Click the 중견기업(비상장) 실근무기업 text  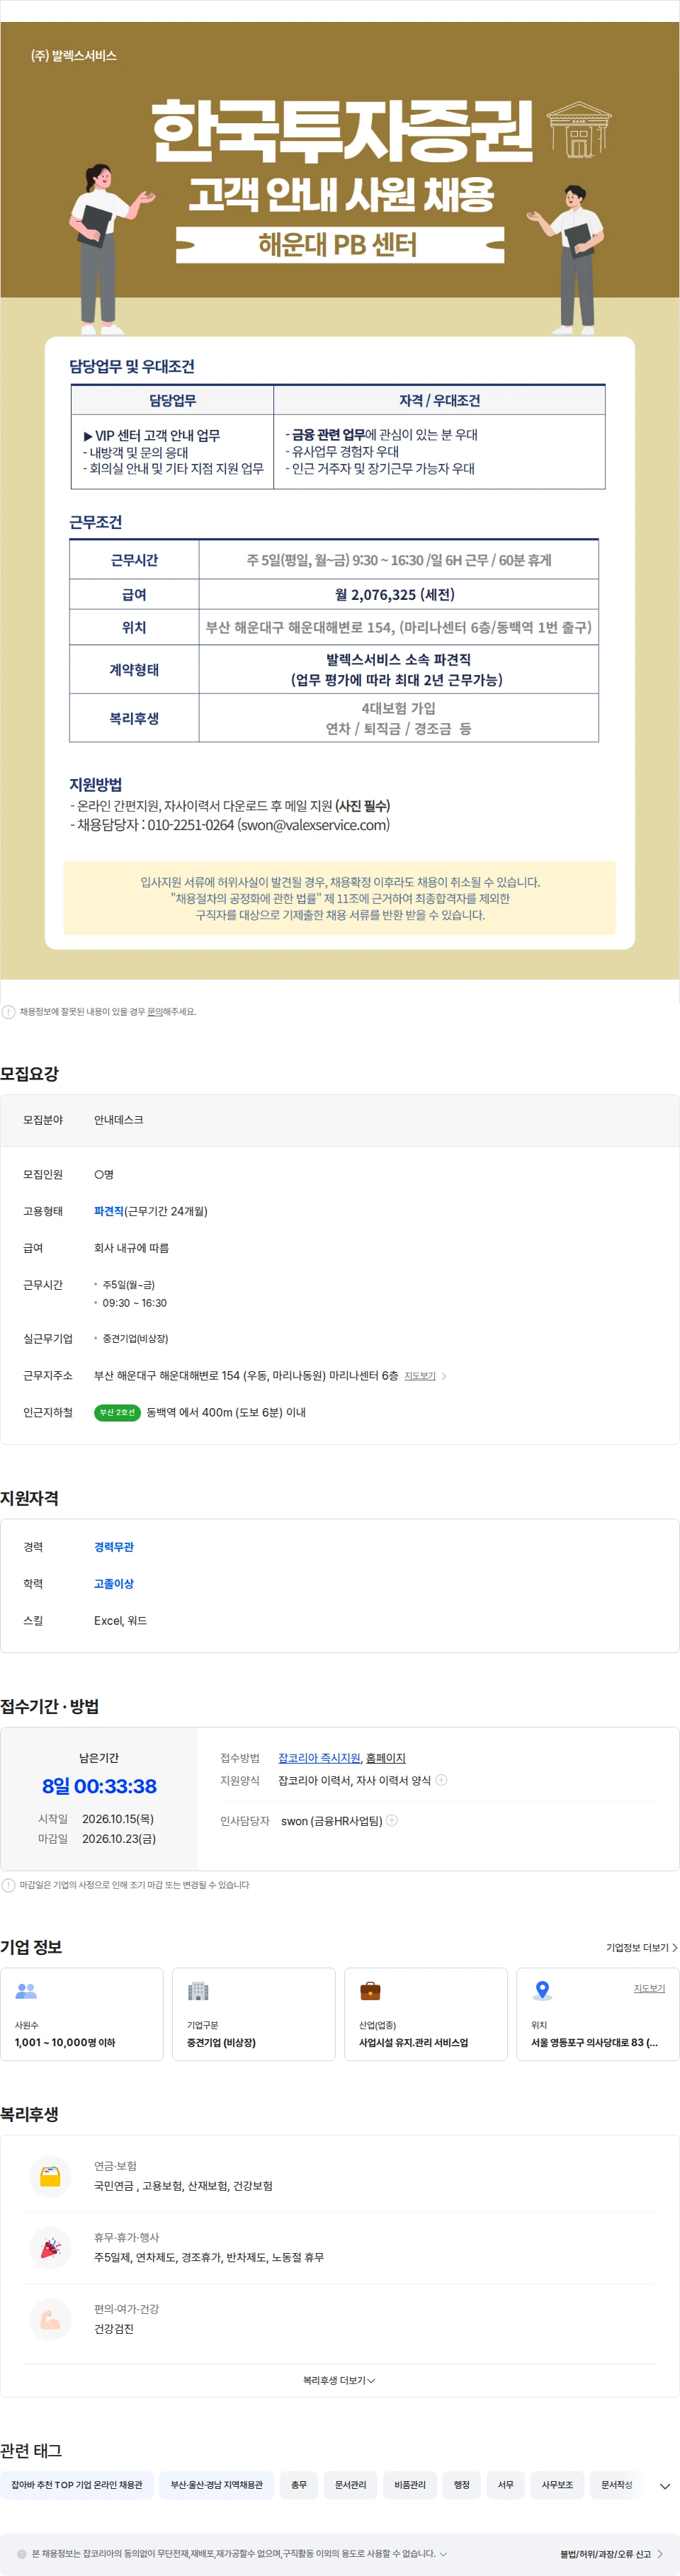coord(135,1338)
